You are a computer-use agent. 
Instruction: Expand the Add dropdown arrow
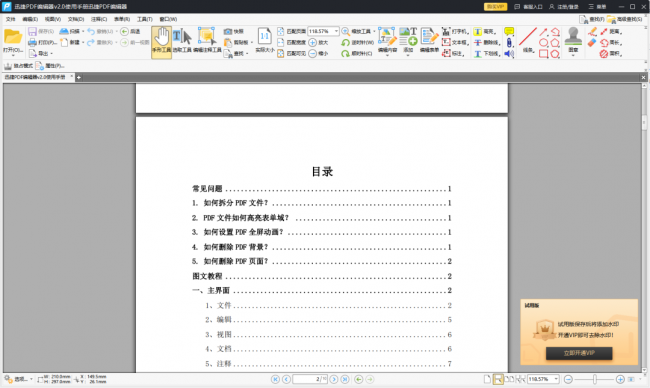point(408,56)
